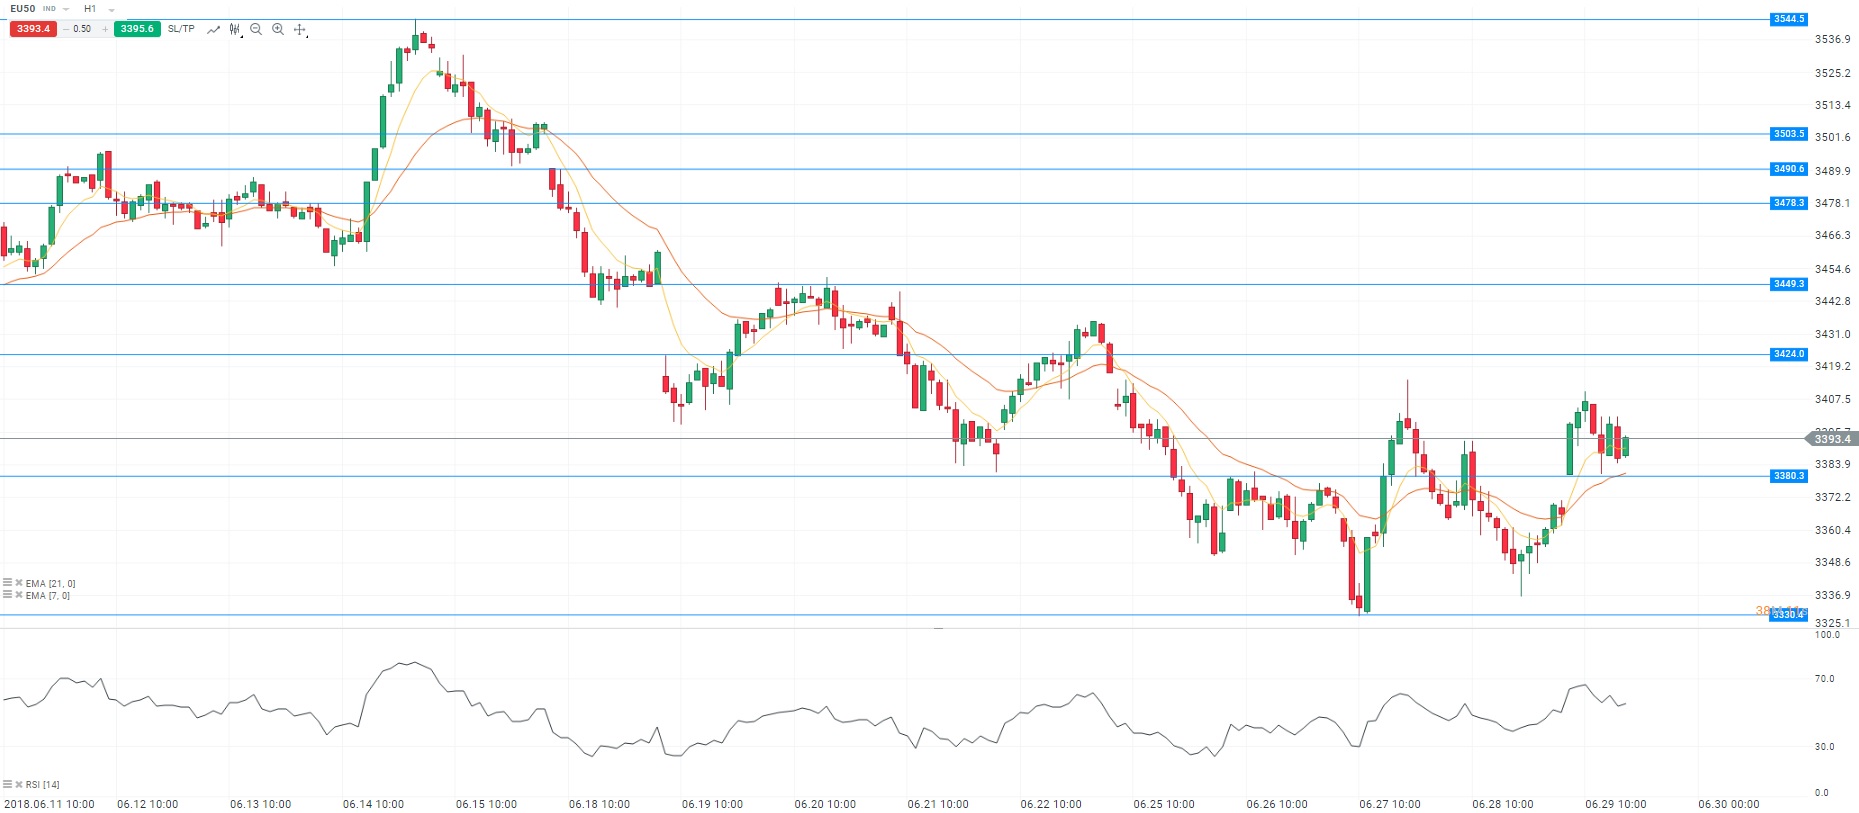Zoom in the chart with the magnifier

(278, 30)
